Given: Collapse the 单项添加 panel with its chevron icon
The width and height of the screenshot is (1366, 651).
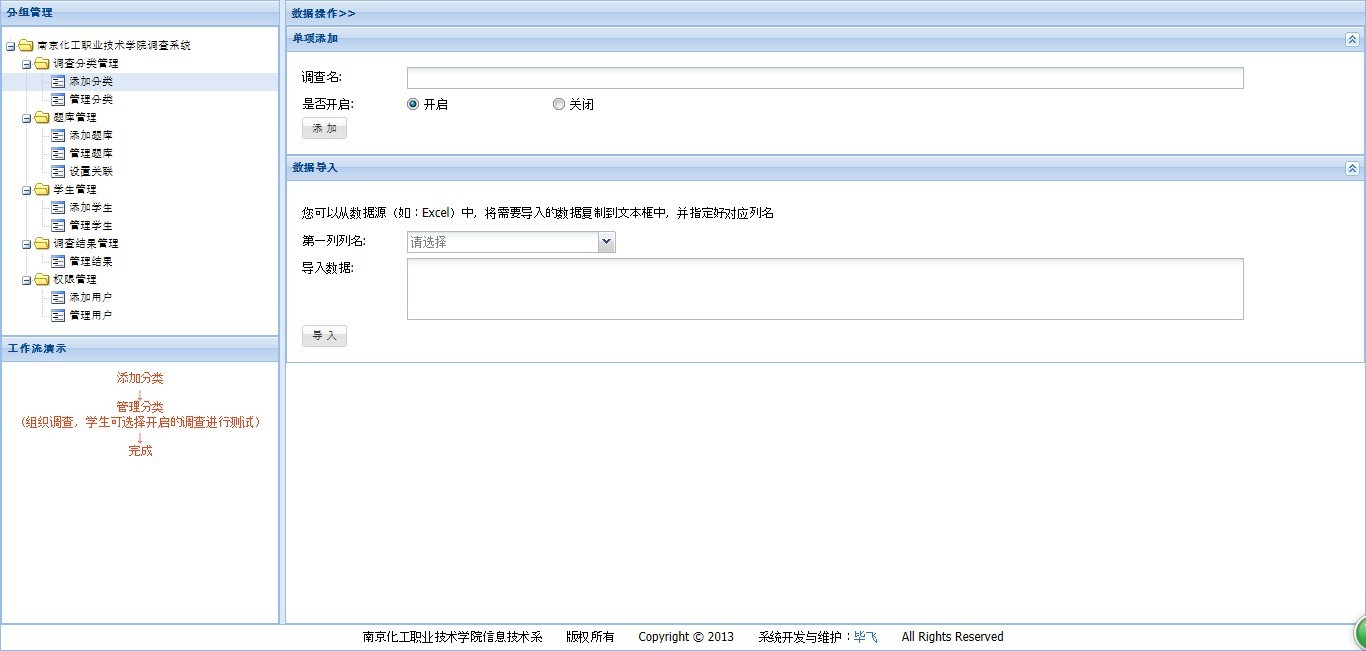Looking at the screenshot, I should [1352, 39].
